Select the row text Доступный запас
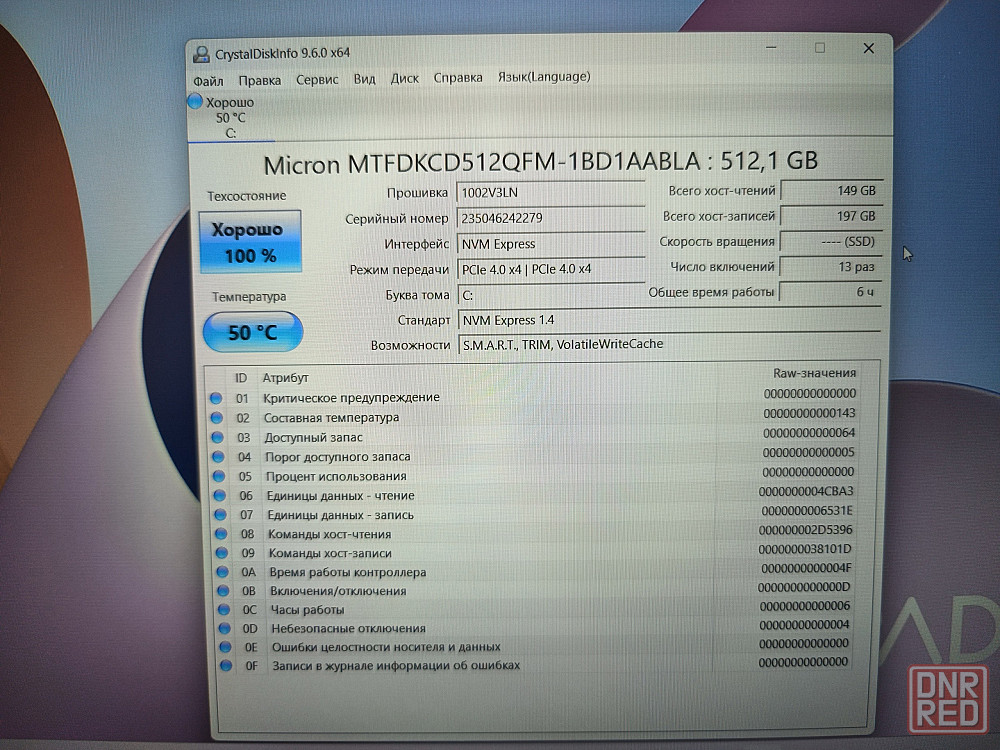Image resolution: width=1000 pixels, height=750 pixels. coord(313,438)
